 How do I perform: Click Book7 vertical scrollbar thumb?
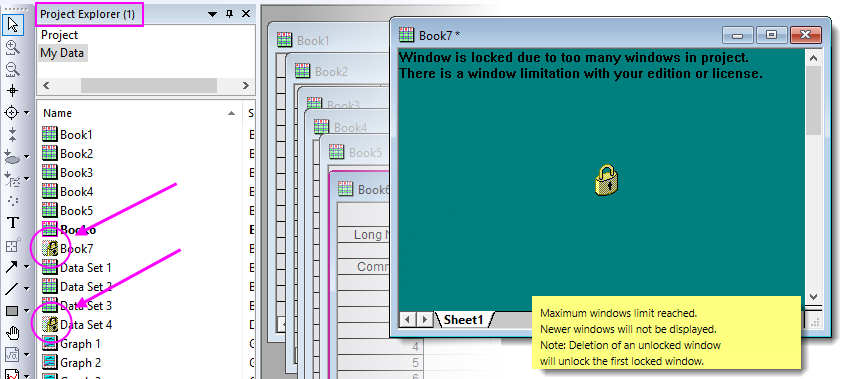[x=813, y=100]
